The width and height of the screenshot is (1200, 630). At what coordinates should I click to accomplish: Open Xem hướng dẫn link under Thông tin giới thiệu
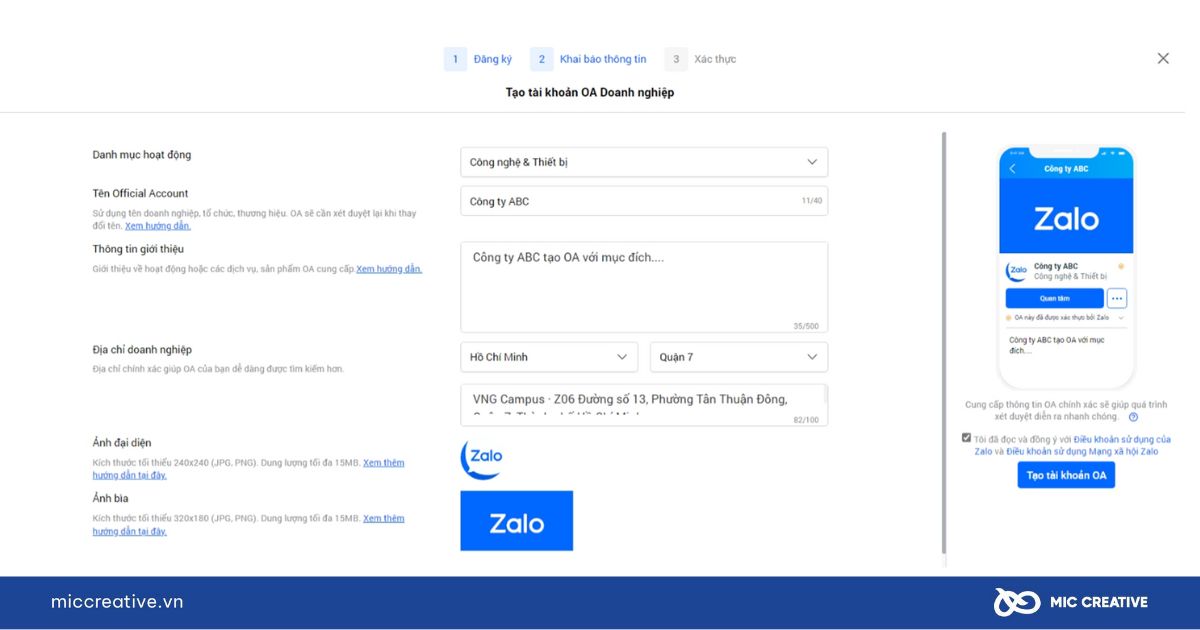pos(389,269)
